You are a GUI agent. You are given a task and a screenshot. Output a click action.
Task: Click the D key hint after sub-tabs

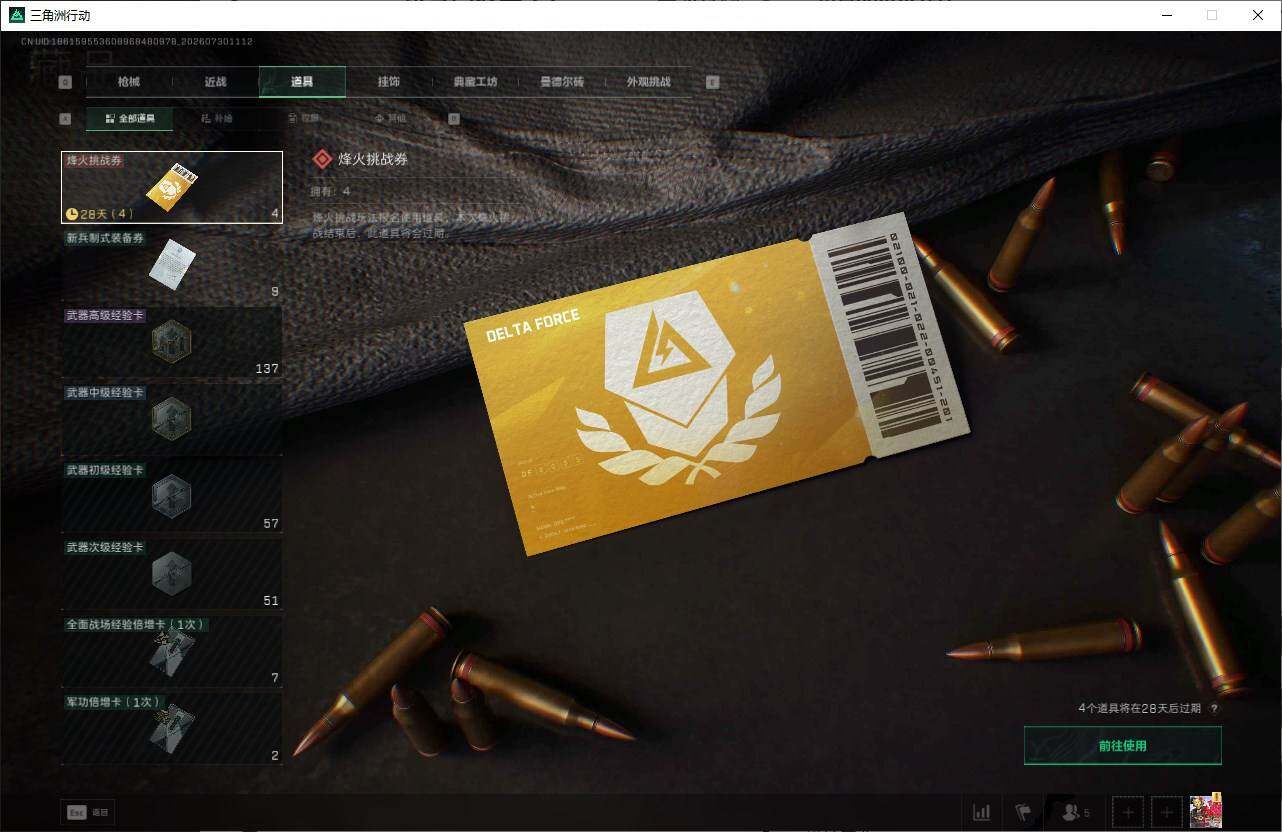[x=454, y=118]
